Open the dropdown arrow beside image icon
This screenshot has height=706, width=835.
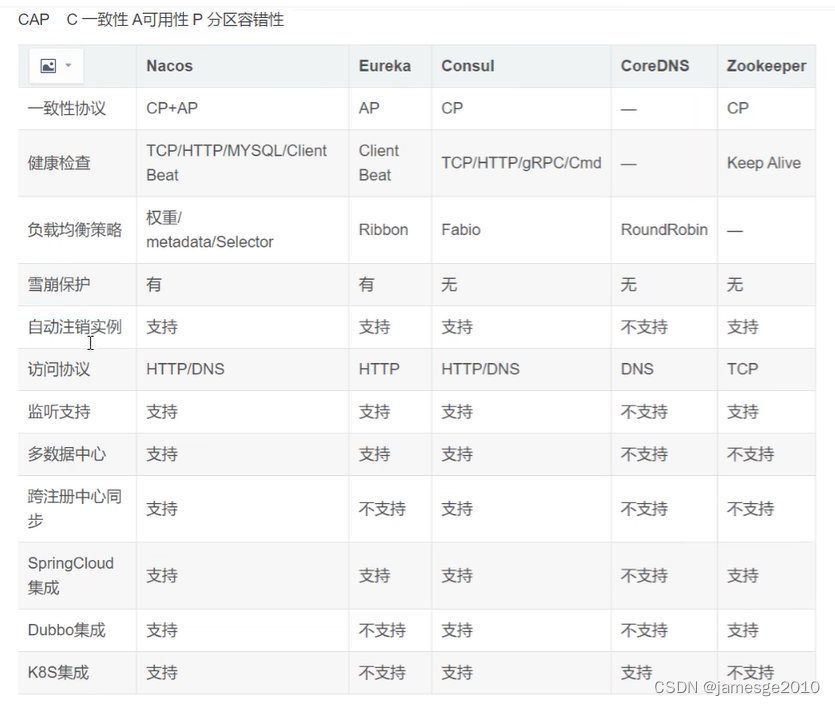(x=68, y=65)
